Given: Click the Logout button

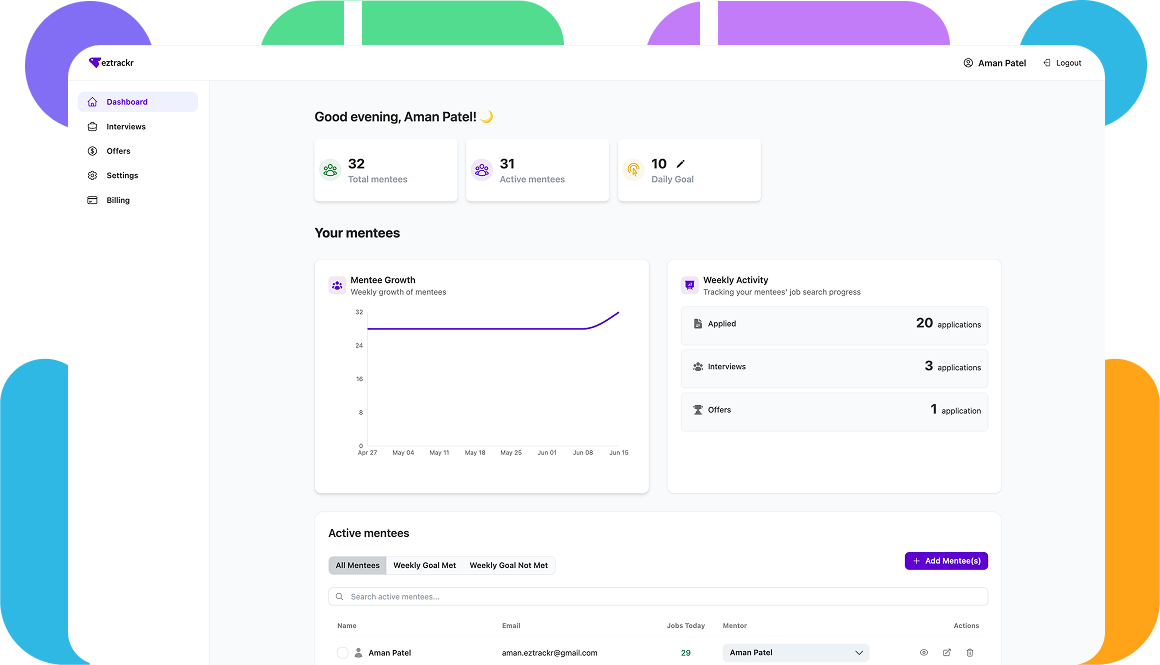Looking at the screenshot, I should (x=1062, y=63).
